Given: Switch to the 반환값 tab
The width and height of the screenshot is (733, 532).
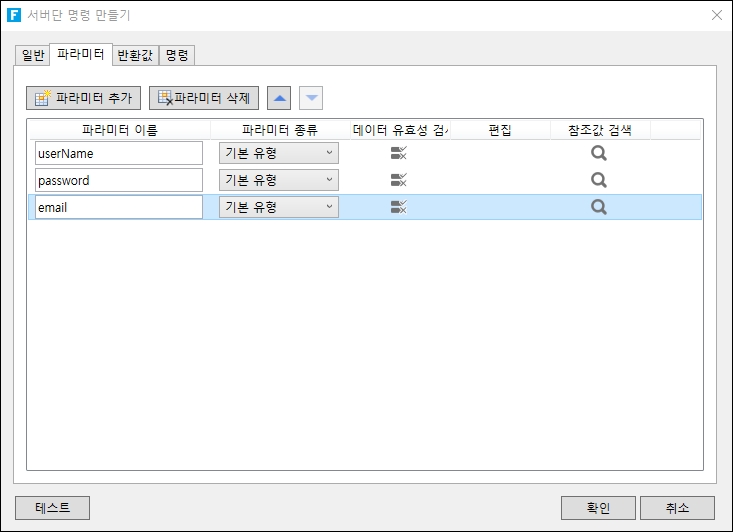Looking at the screenshot, I should click(135, 55).
